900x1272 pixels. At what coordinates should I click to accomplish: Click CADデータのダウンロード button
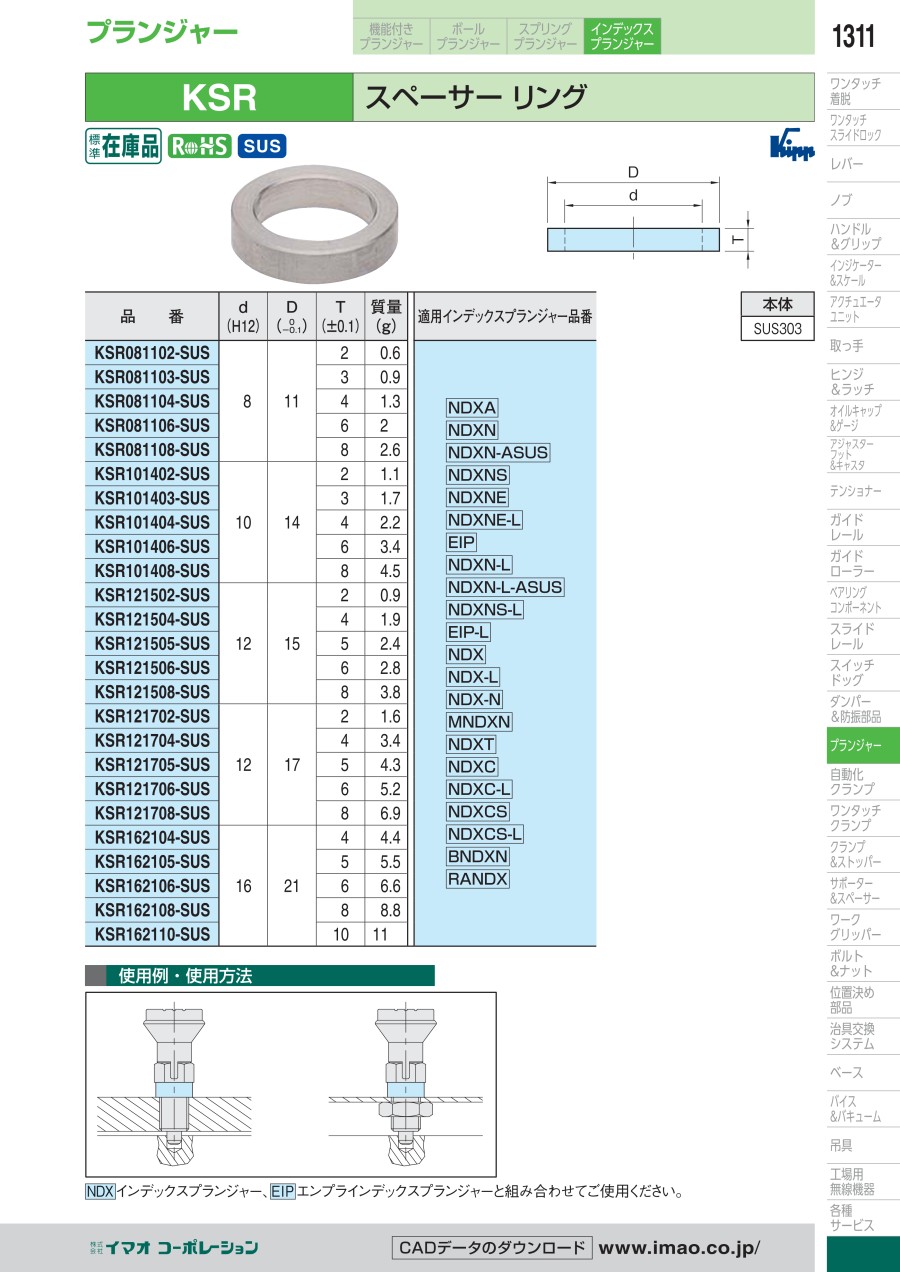pos(490,1247)
